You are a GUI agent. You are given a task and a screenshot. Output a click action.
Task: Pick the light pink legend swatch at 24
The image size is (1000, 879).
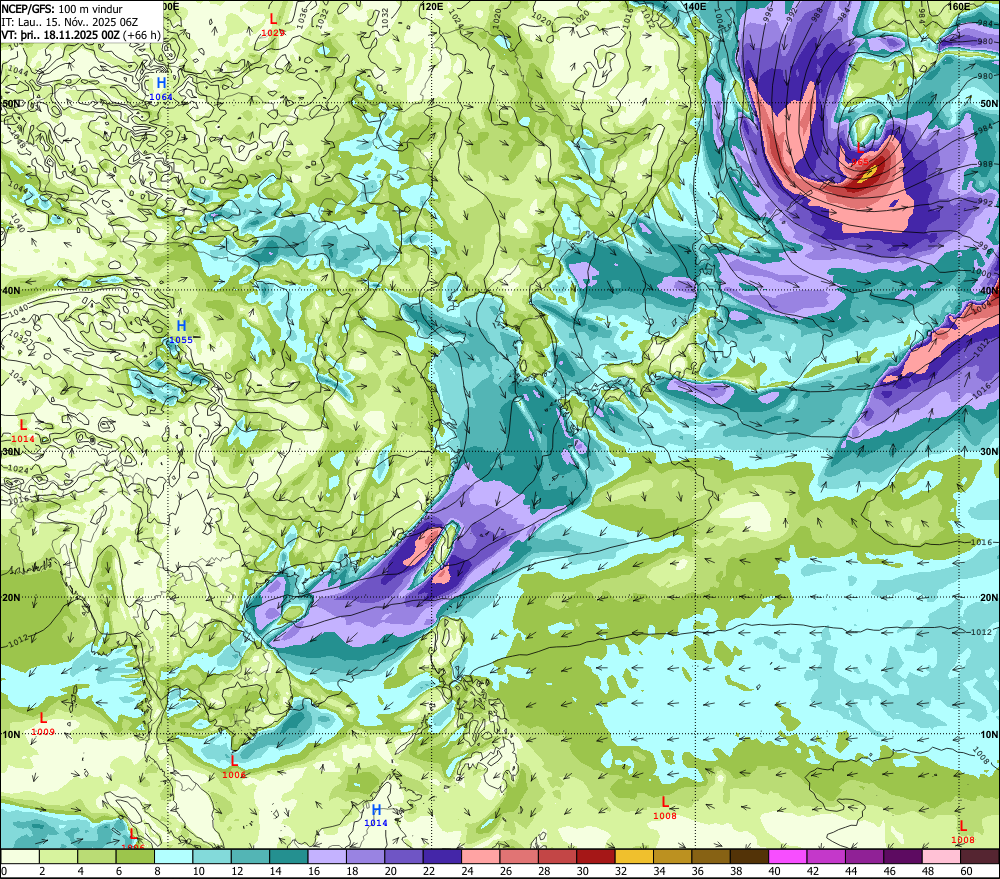pos(480,856)
